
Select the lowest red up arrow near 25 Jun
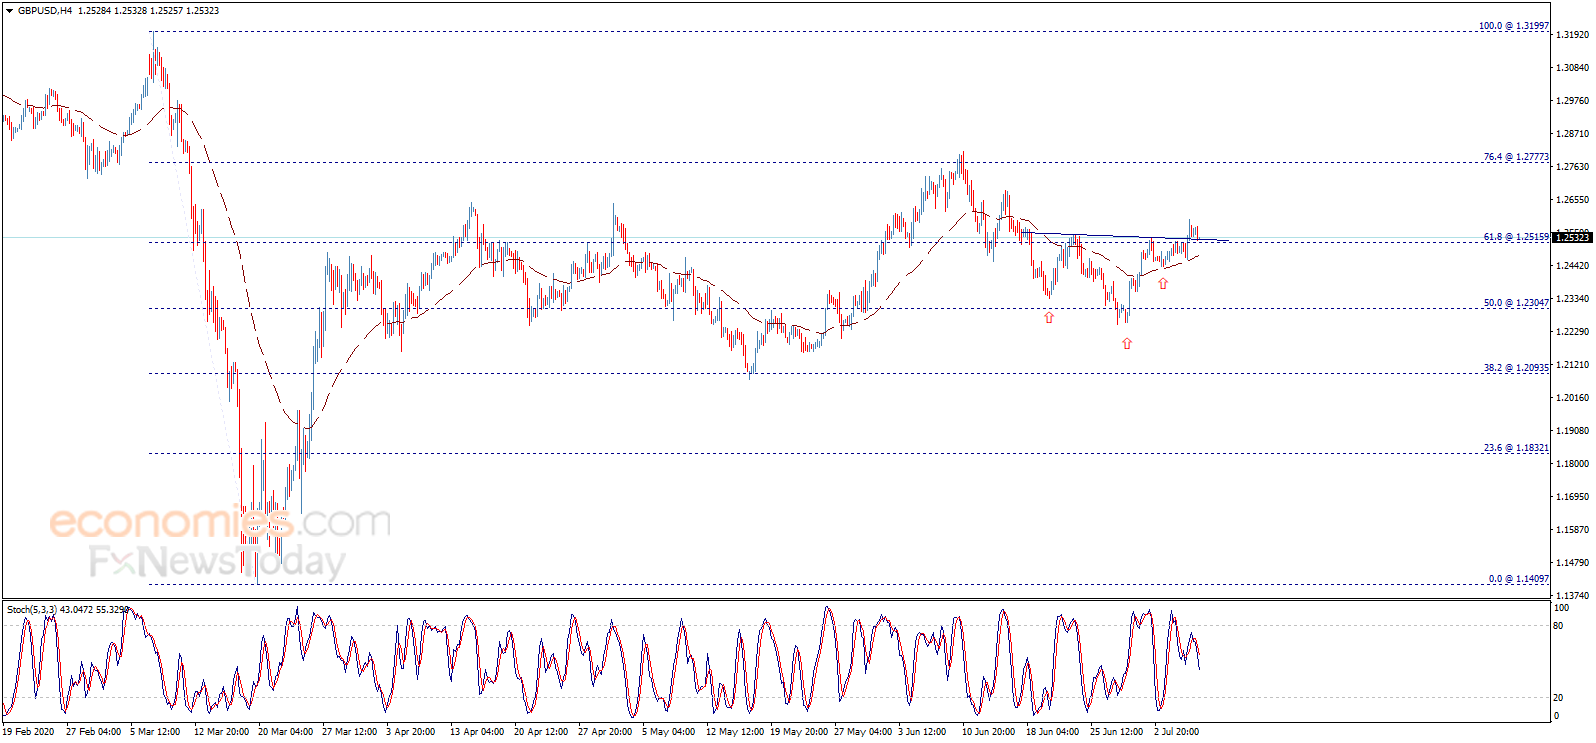coord(1127,343)
